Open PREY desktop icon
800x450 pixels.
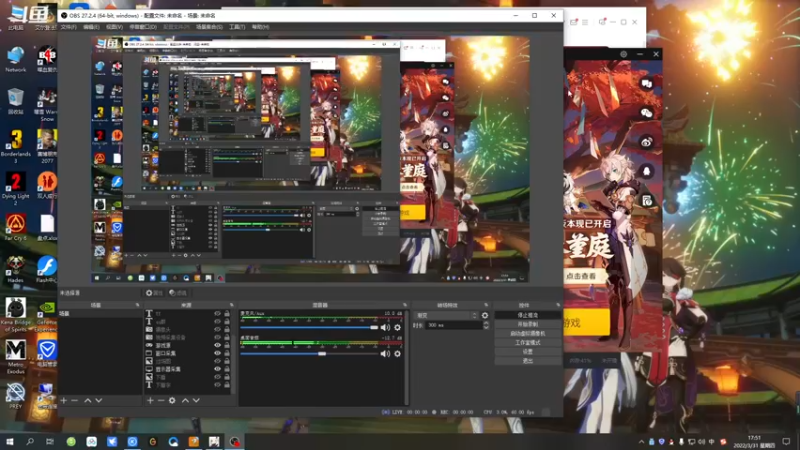click(16, 396)
